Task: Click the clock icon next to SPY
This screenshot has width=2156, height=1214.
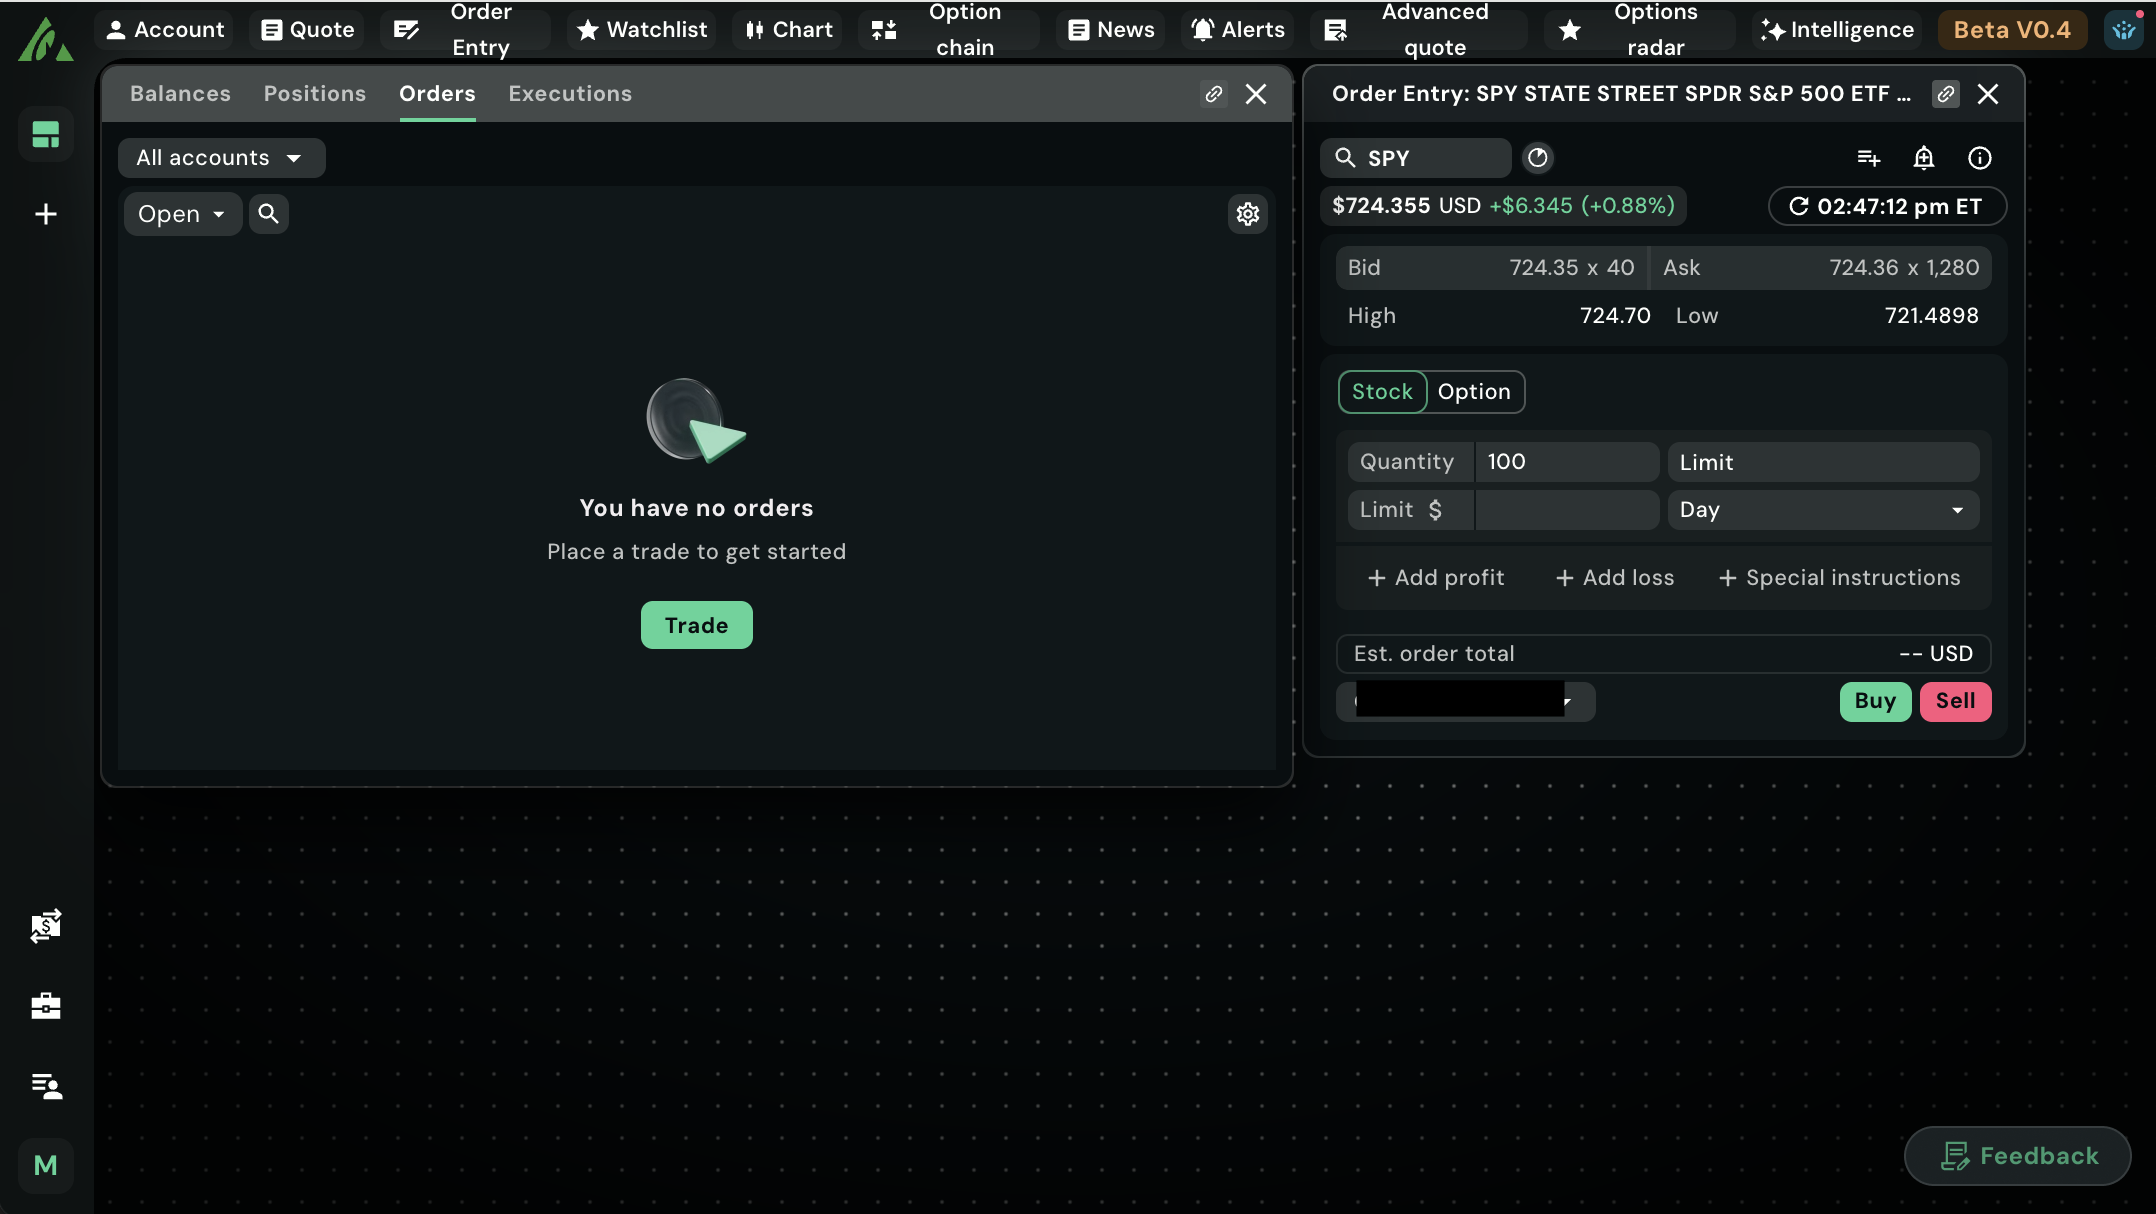Action: point(1538,158)
